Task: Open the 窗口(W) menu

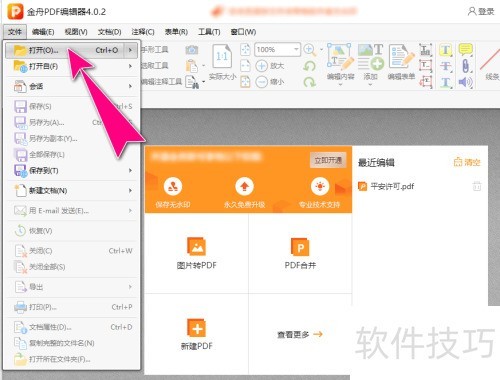Action: (x=243, y=32)
